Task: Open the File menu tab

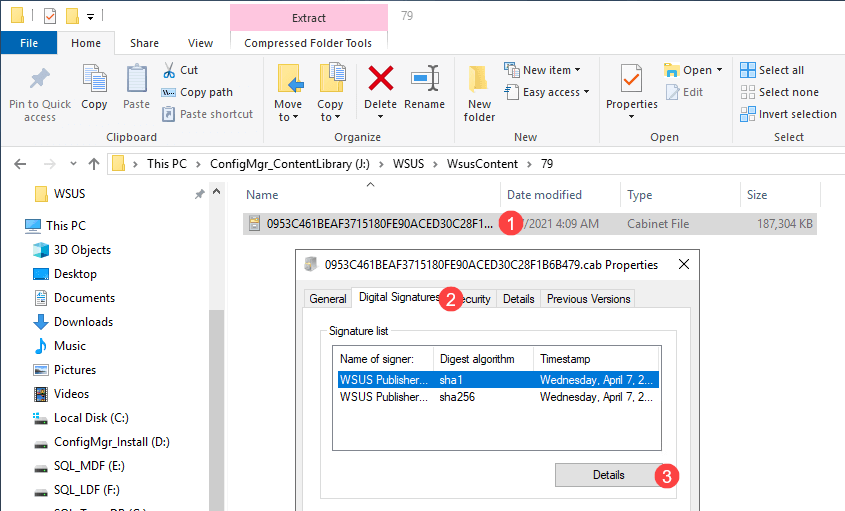Action: pos(29,43)
